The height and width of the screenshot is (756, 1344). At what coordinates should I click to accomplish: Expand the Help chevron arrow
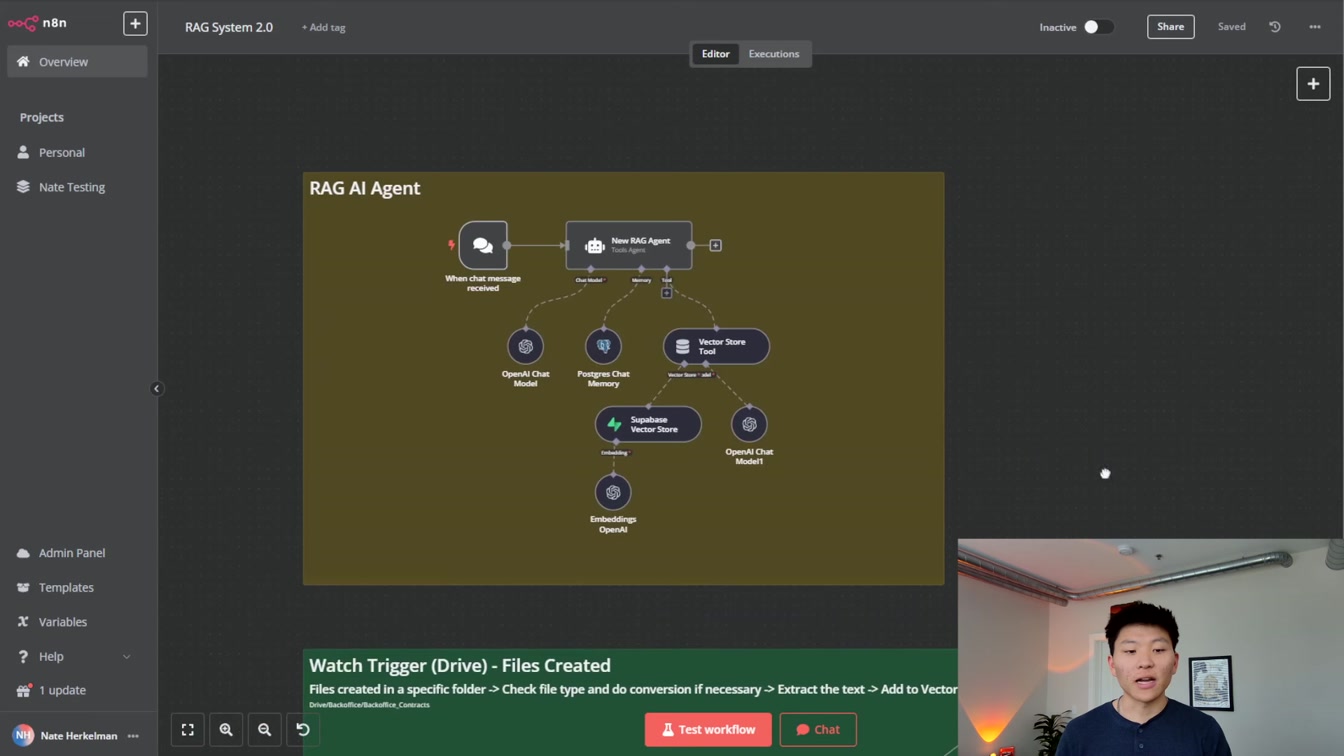click(x=127, y=657)
